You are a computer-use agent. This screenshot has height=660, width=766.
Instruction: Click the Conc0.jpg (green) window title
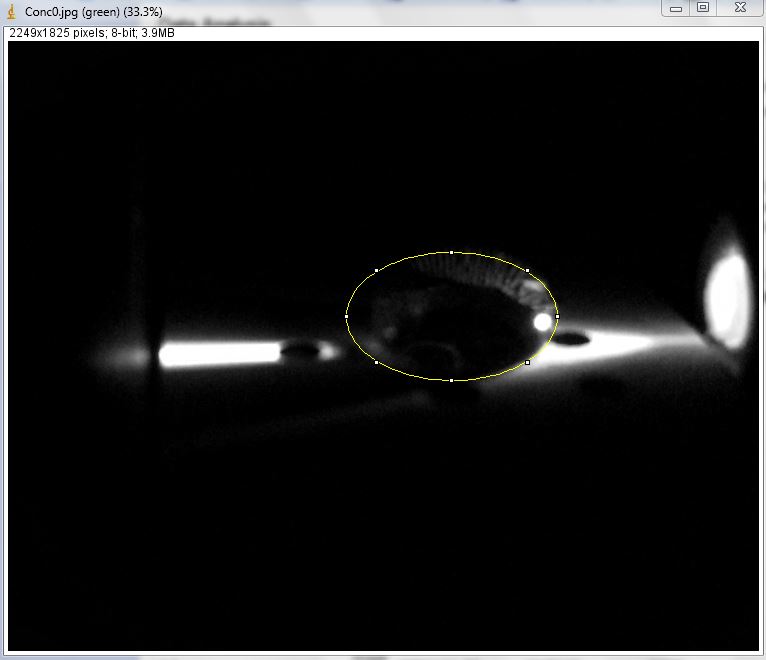click(93, 9)
